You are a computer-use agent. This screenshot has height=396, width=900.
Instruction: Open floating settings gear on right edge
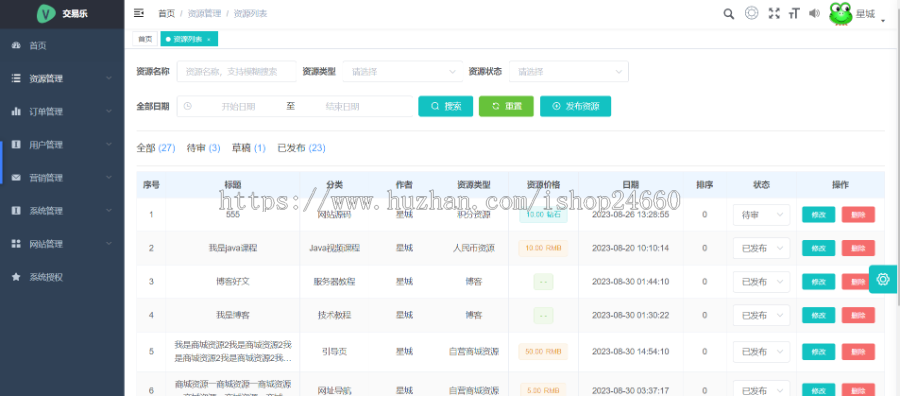point(883,279)
